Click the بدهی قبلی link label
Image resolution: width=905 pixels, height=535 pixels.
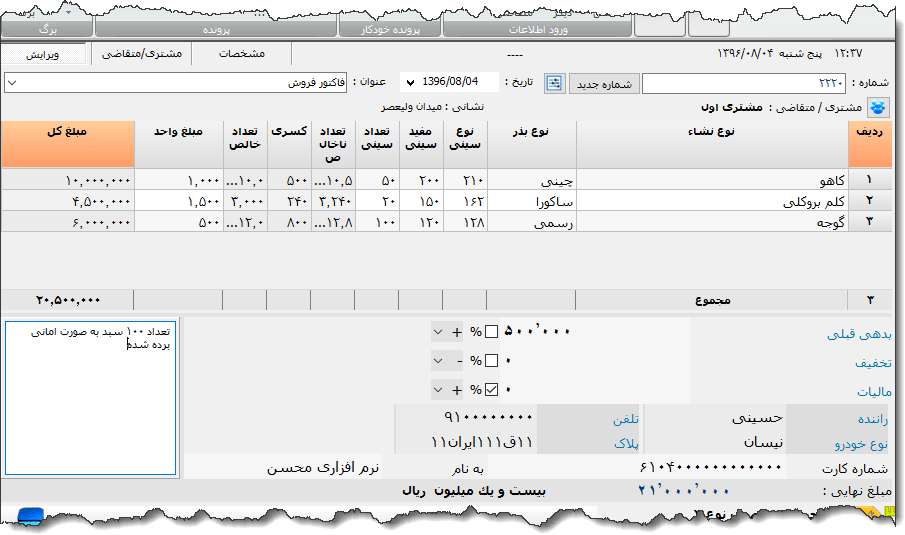coord(859,334)
